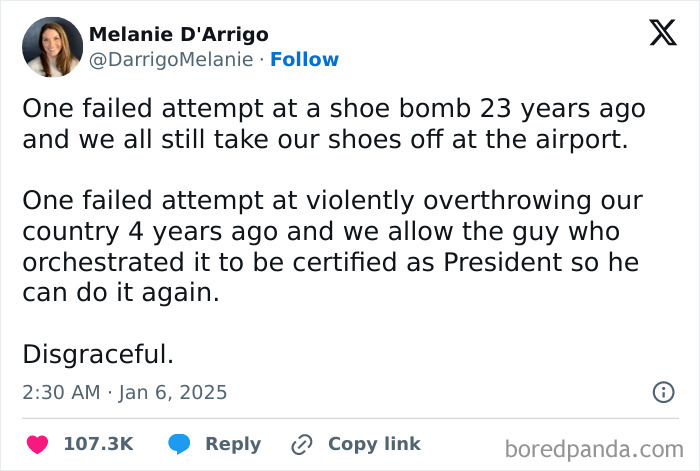This screenshot has height=471, width=700.
Task: Follow Melanie D'Arrigo
Action: (304, 60)
